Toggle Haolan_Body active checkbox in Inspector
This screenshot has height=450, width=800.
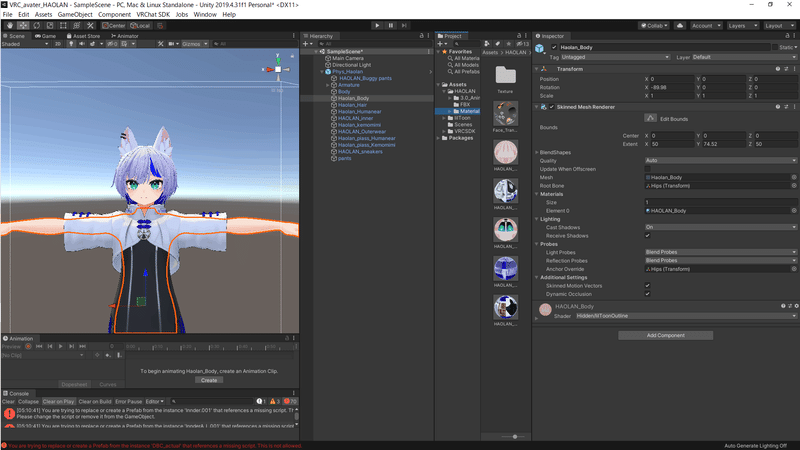click(x=554, y=47)
